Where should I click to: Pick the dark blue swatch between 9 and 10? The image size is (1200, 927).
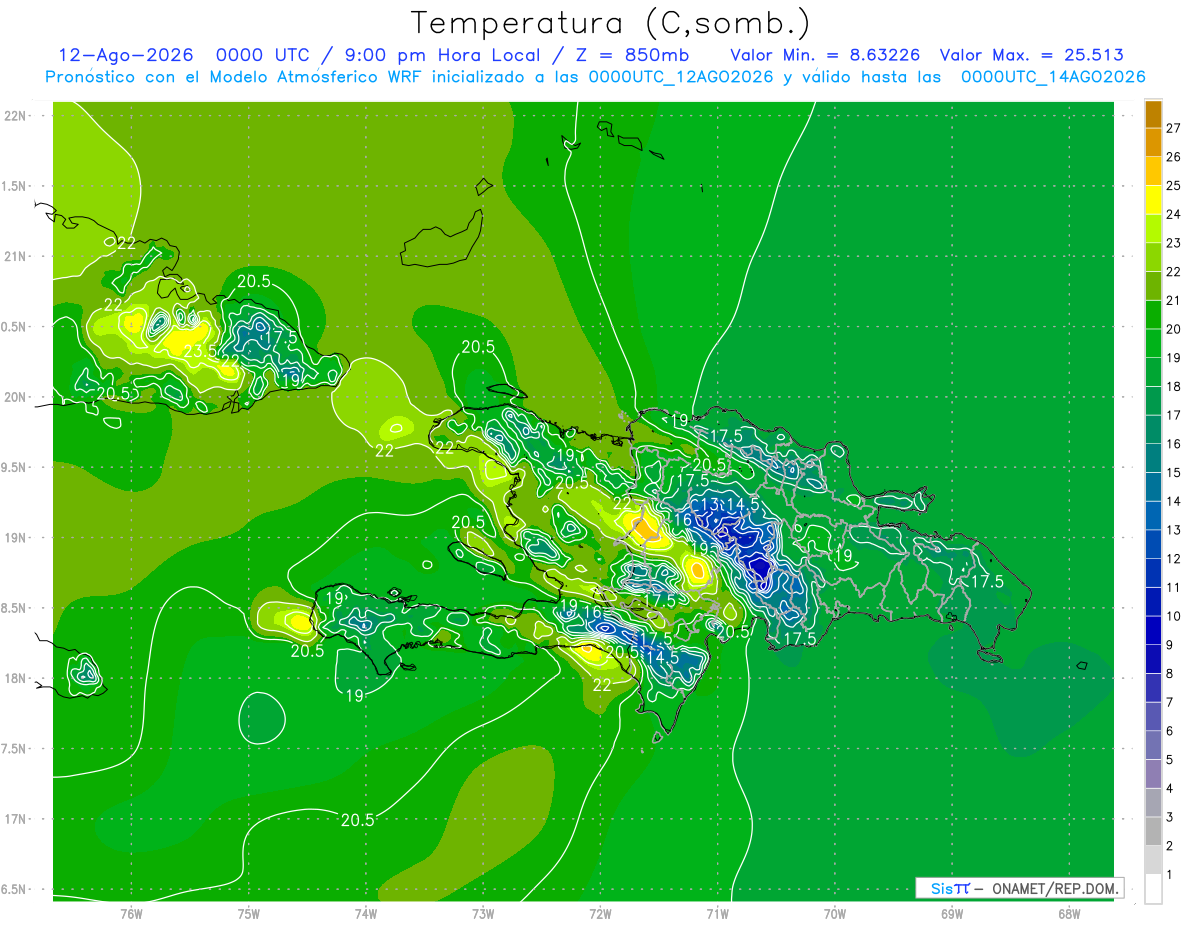coord(1153,631)
